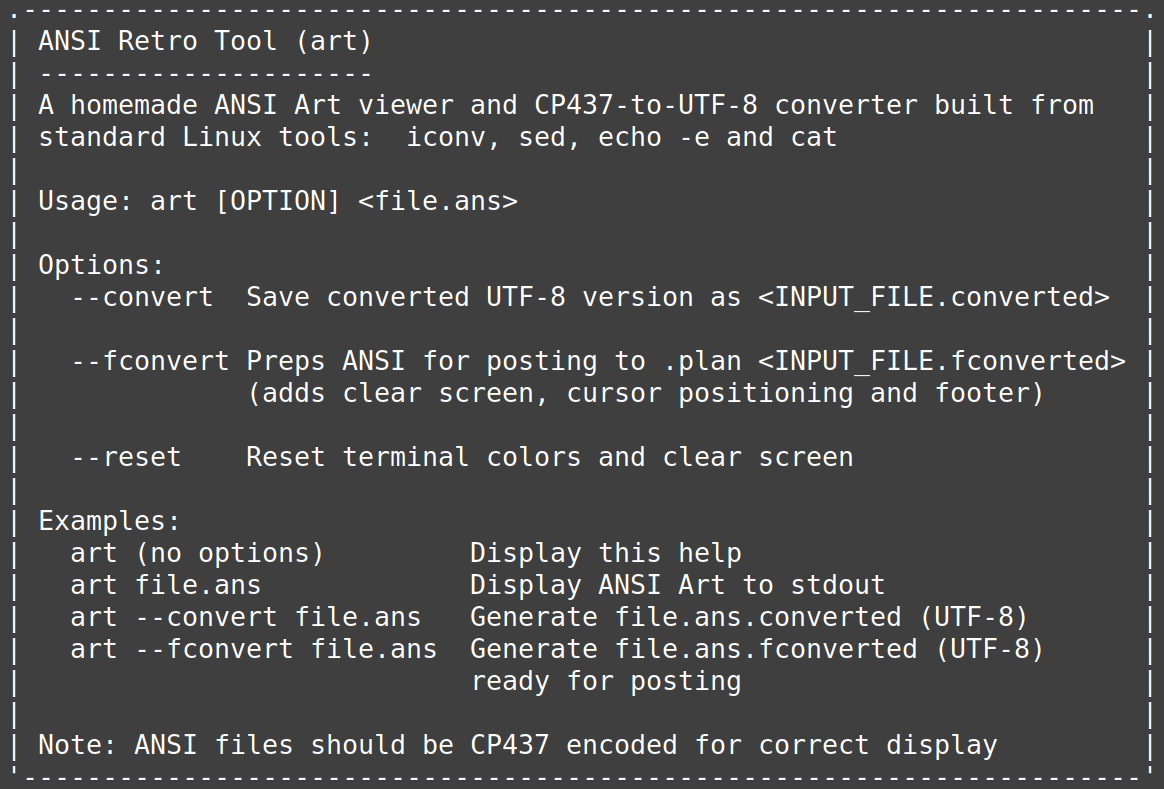Screen dimensions: 1164x789
Task: Click the "art (no options)" example
Action: [197, 553]
